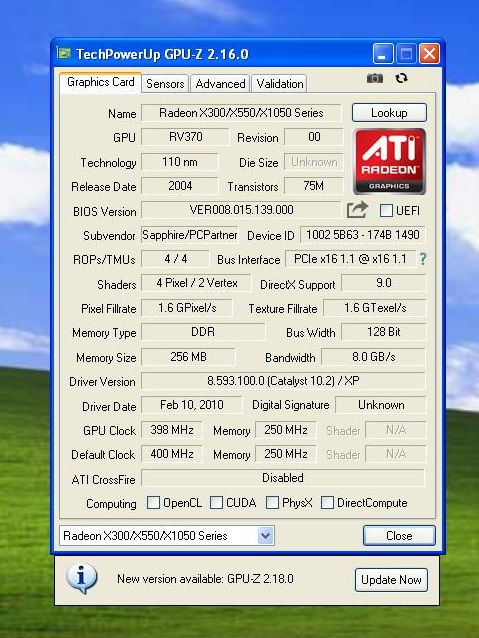The width and height of the screenshot is (479, 638).
Task: Click the Technology value 110 nm
Action: coord(179,162)
